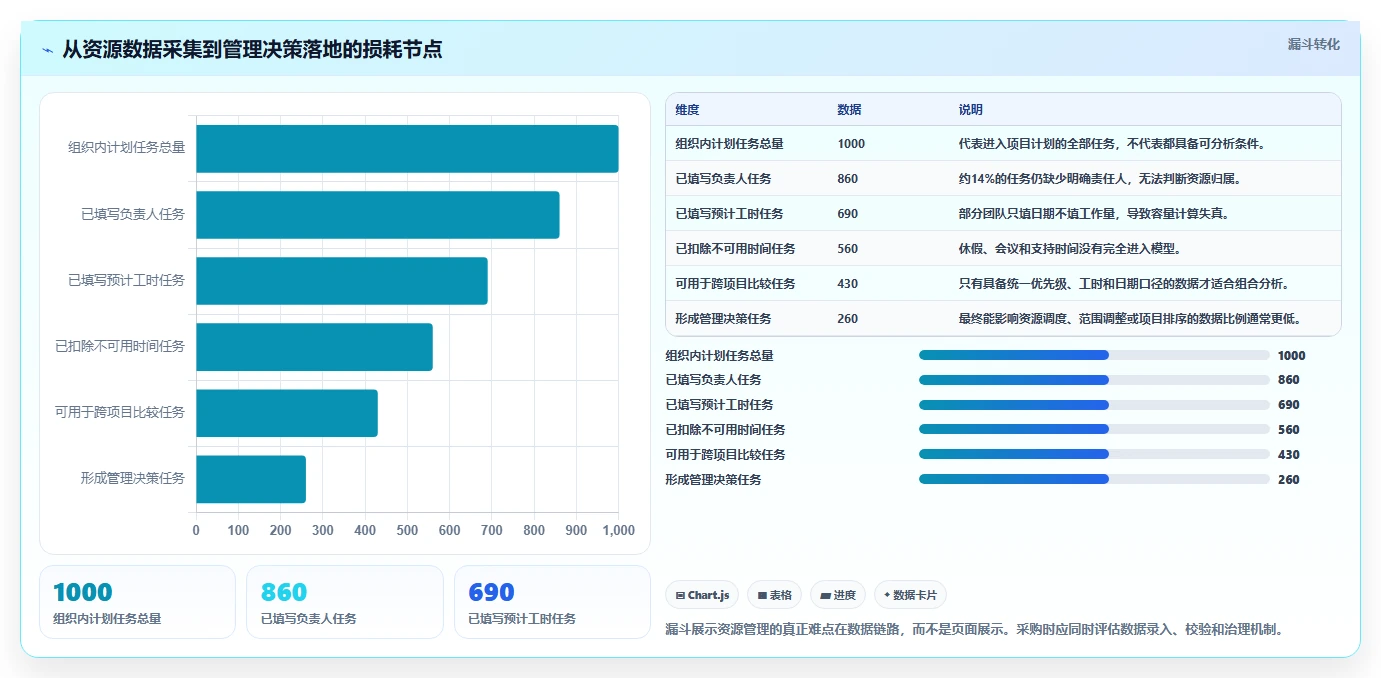Select table cell 已填写预计工时任务

(729, 214)
